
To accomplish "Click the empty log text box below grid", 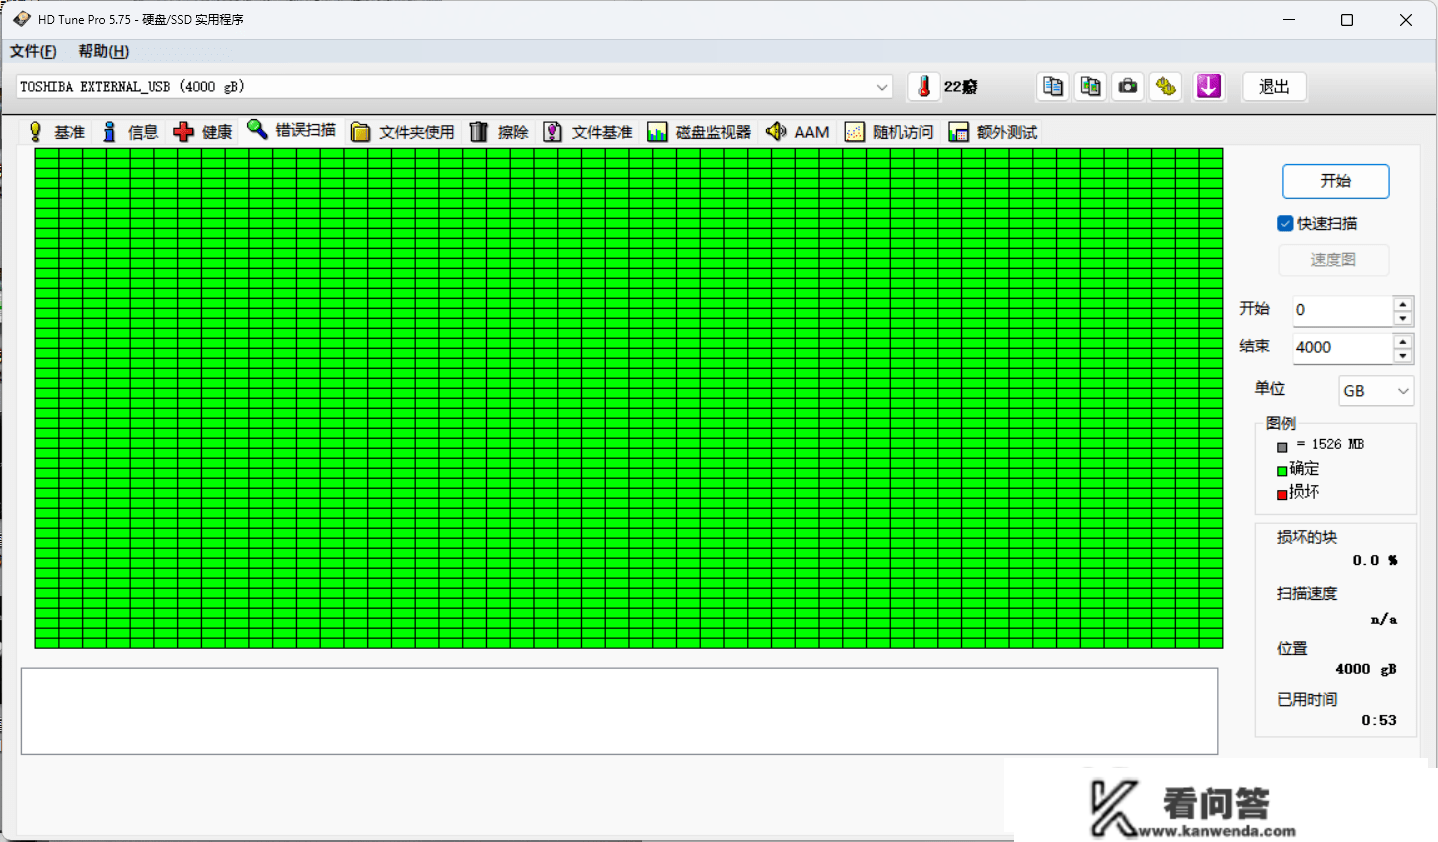I will 619,711.
